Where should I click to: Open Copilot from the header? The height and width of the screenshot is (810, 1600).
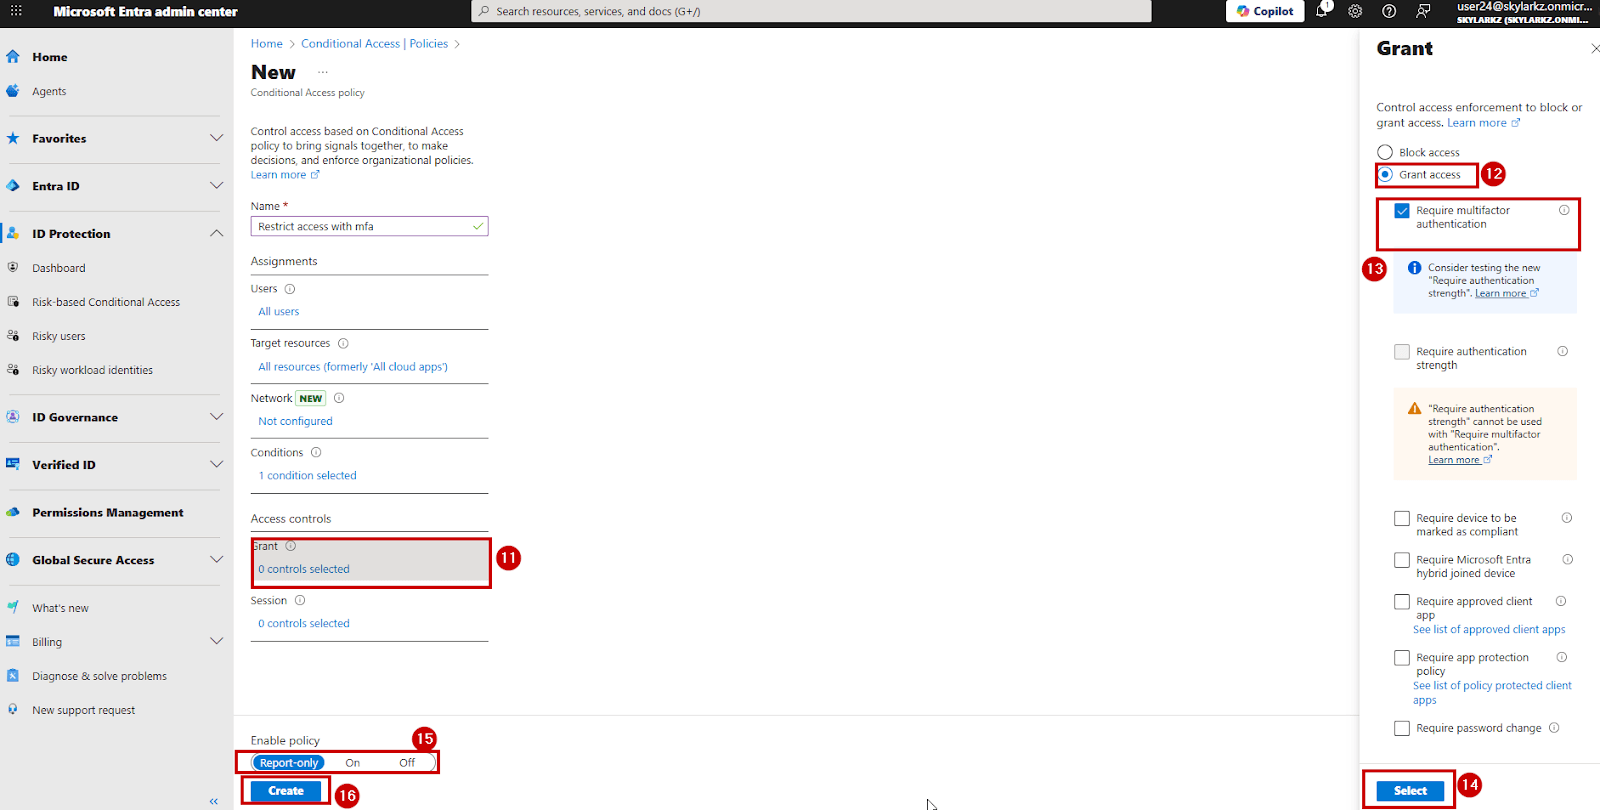tap(1265, 11)
